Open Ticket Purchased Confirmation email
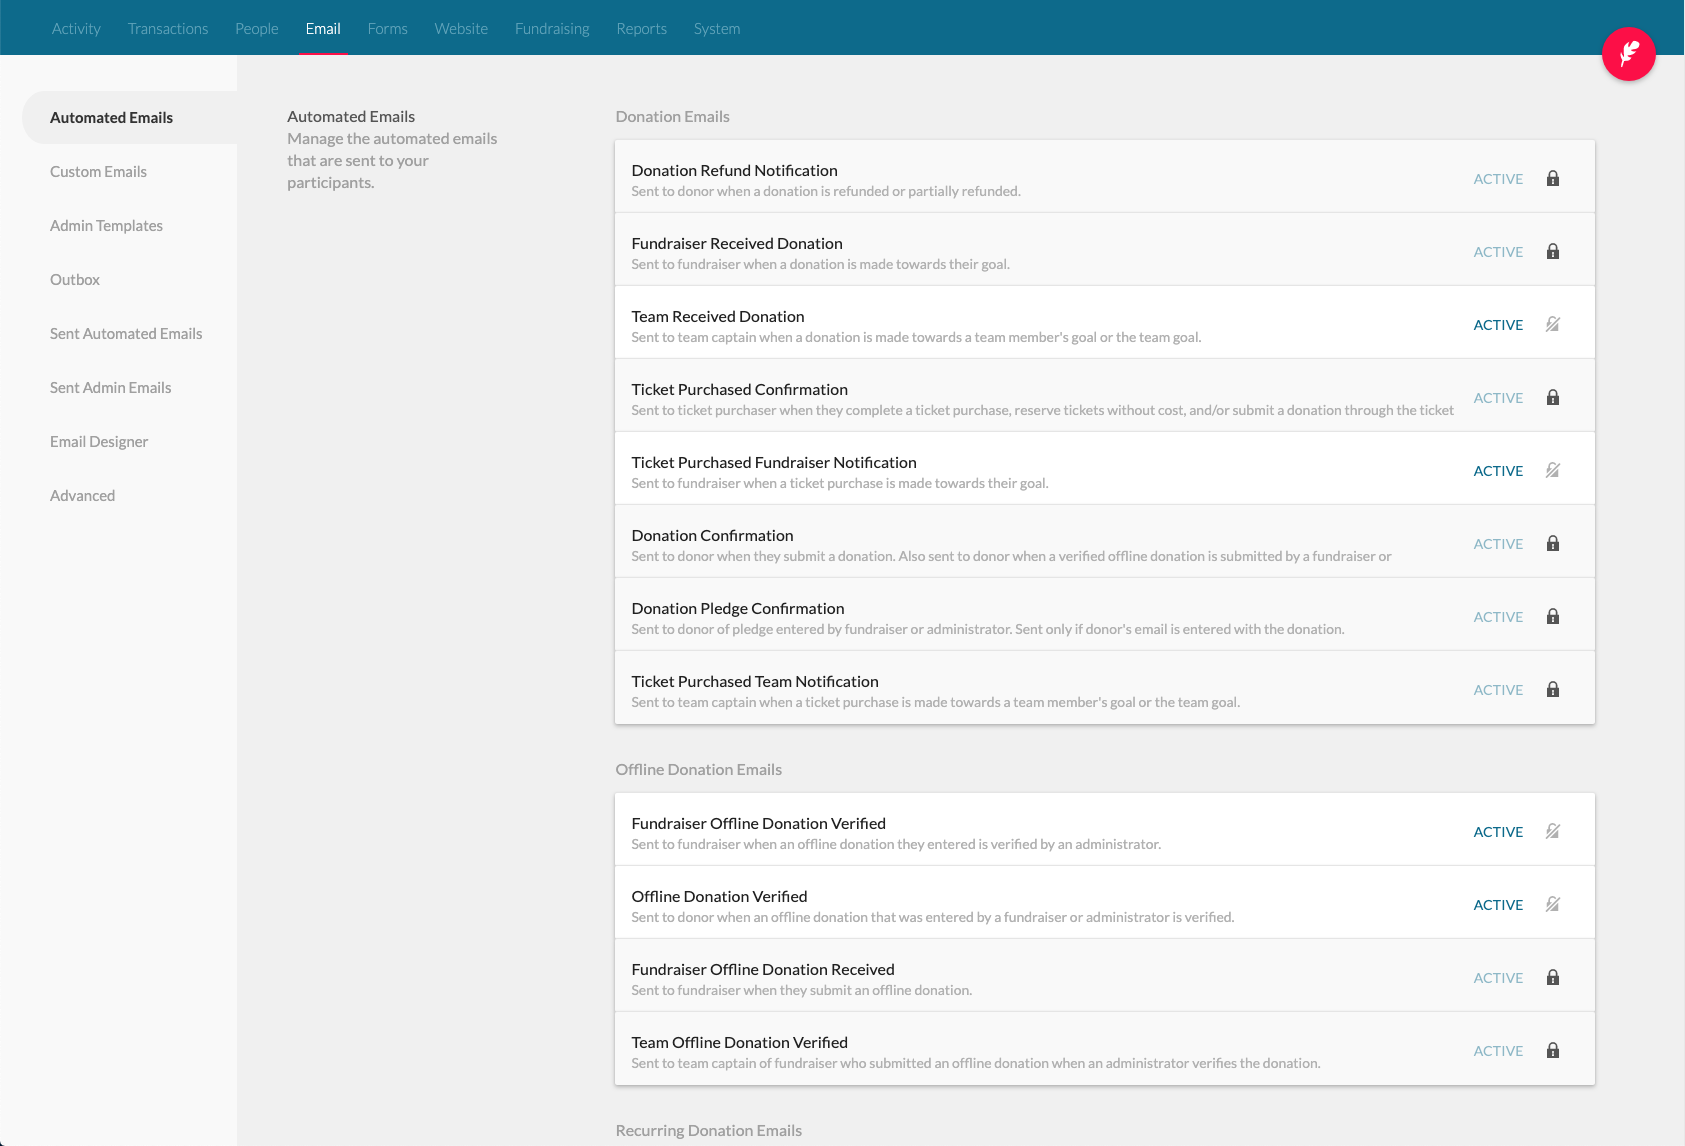This screenshot has width=1685, height=1146. [1104, 395]
